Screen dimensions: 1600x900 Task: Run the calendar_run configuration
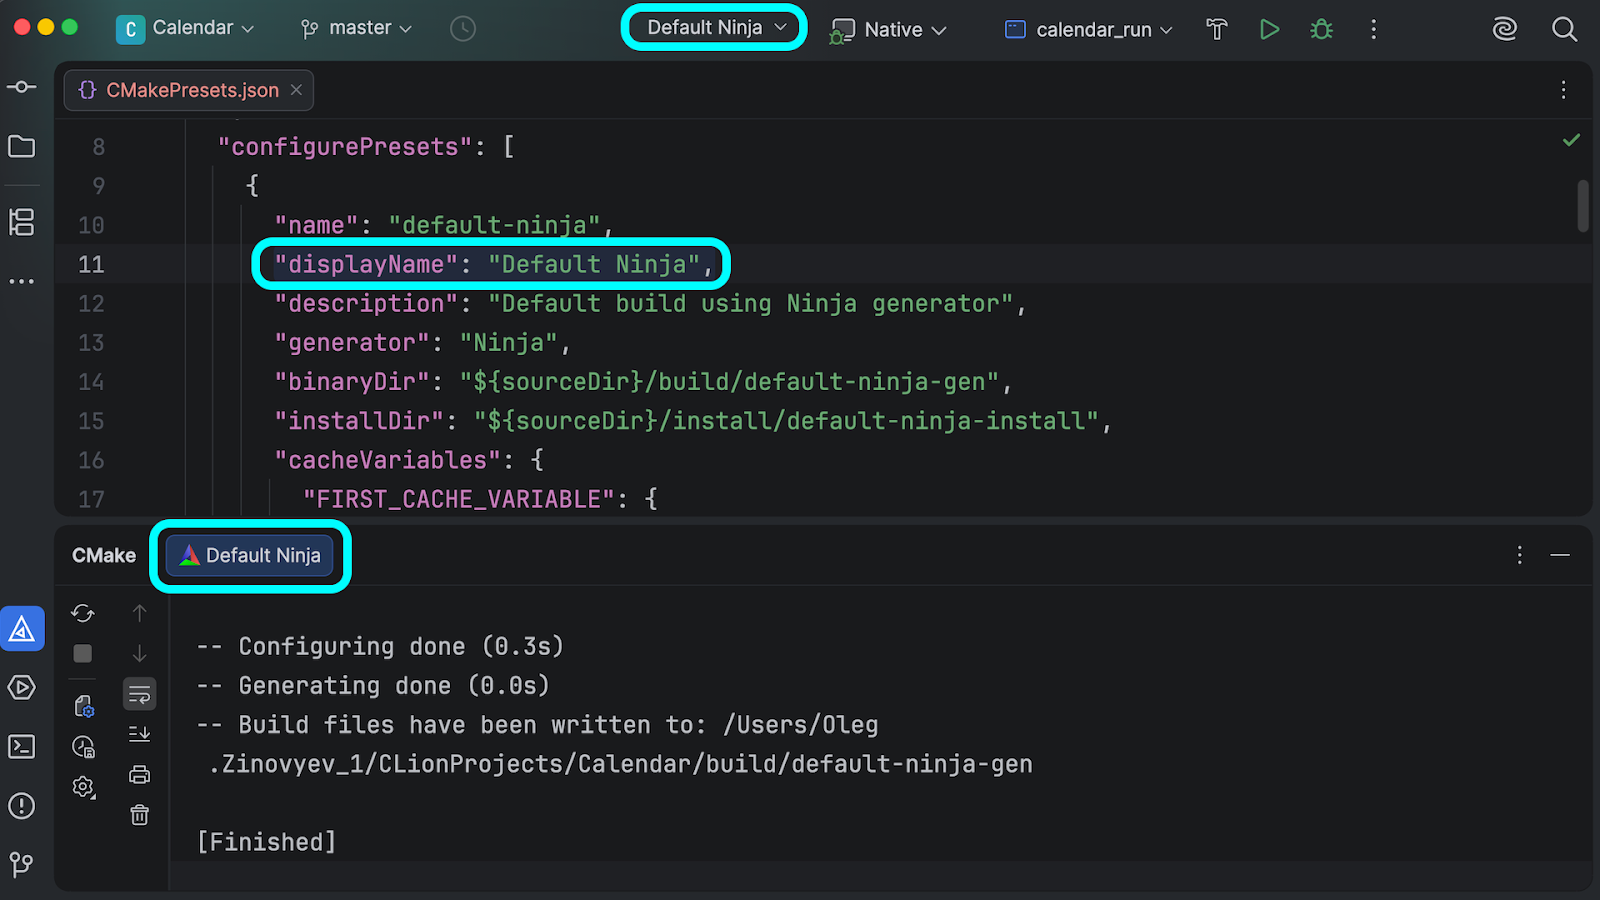(1269, 30)
